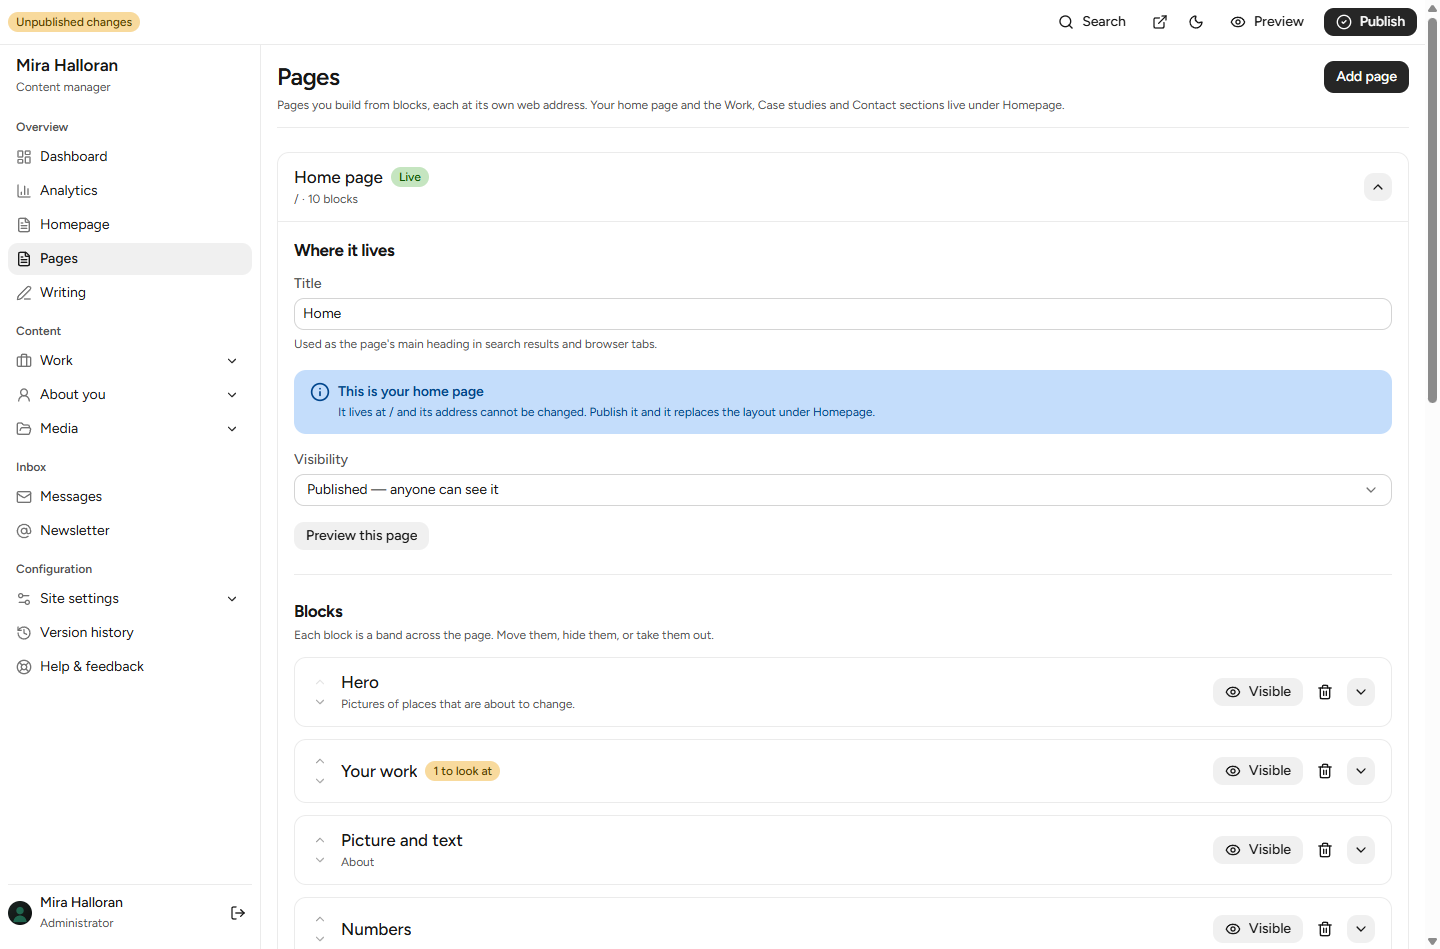Expand the Media sidebar section
Viewport: 1440px width, 949px height.
130,429
